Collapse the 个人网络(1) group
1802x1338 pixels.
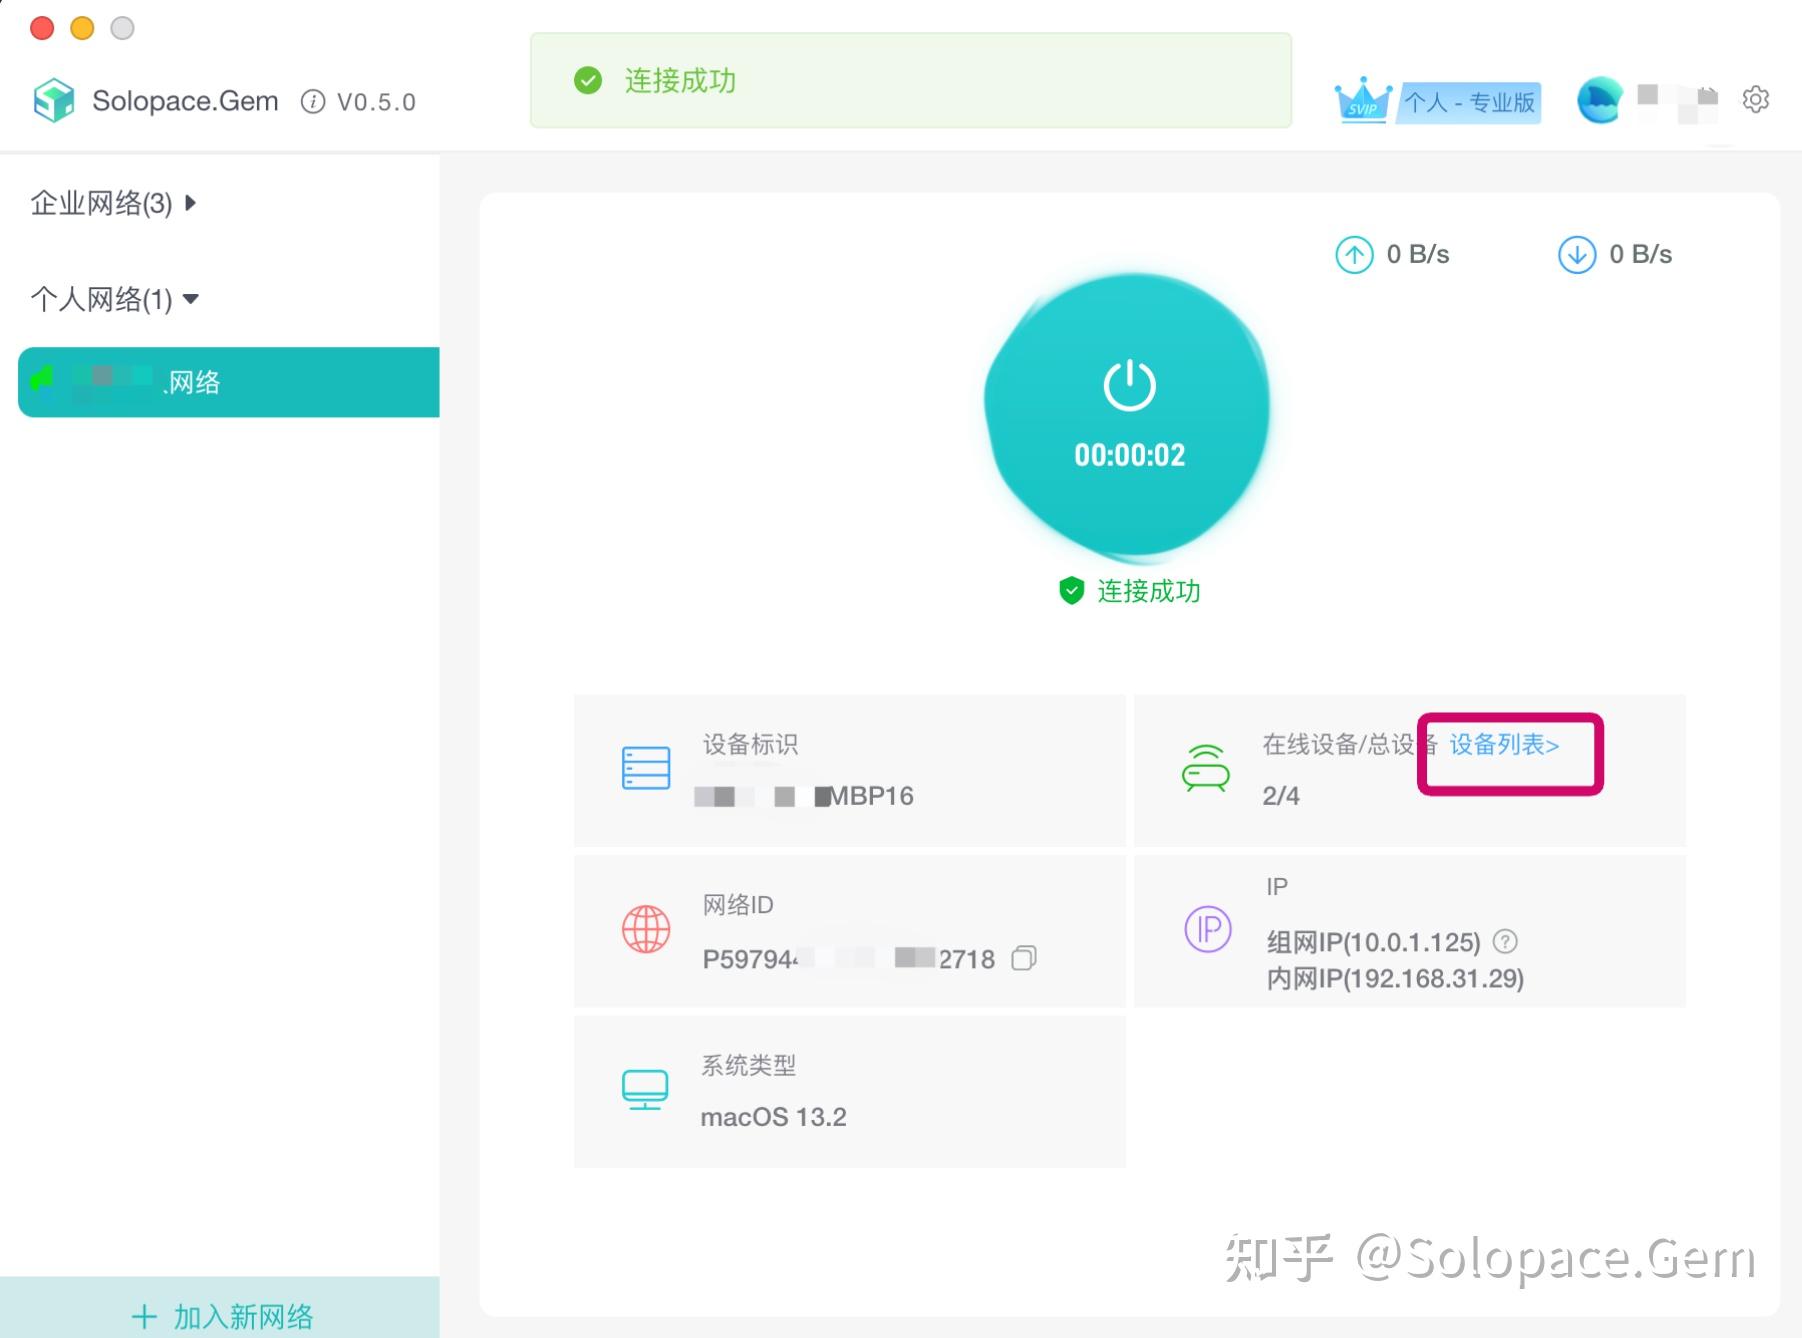115,299
